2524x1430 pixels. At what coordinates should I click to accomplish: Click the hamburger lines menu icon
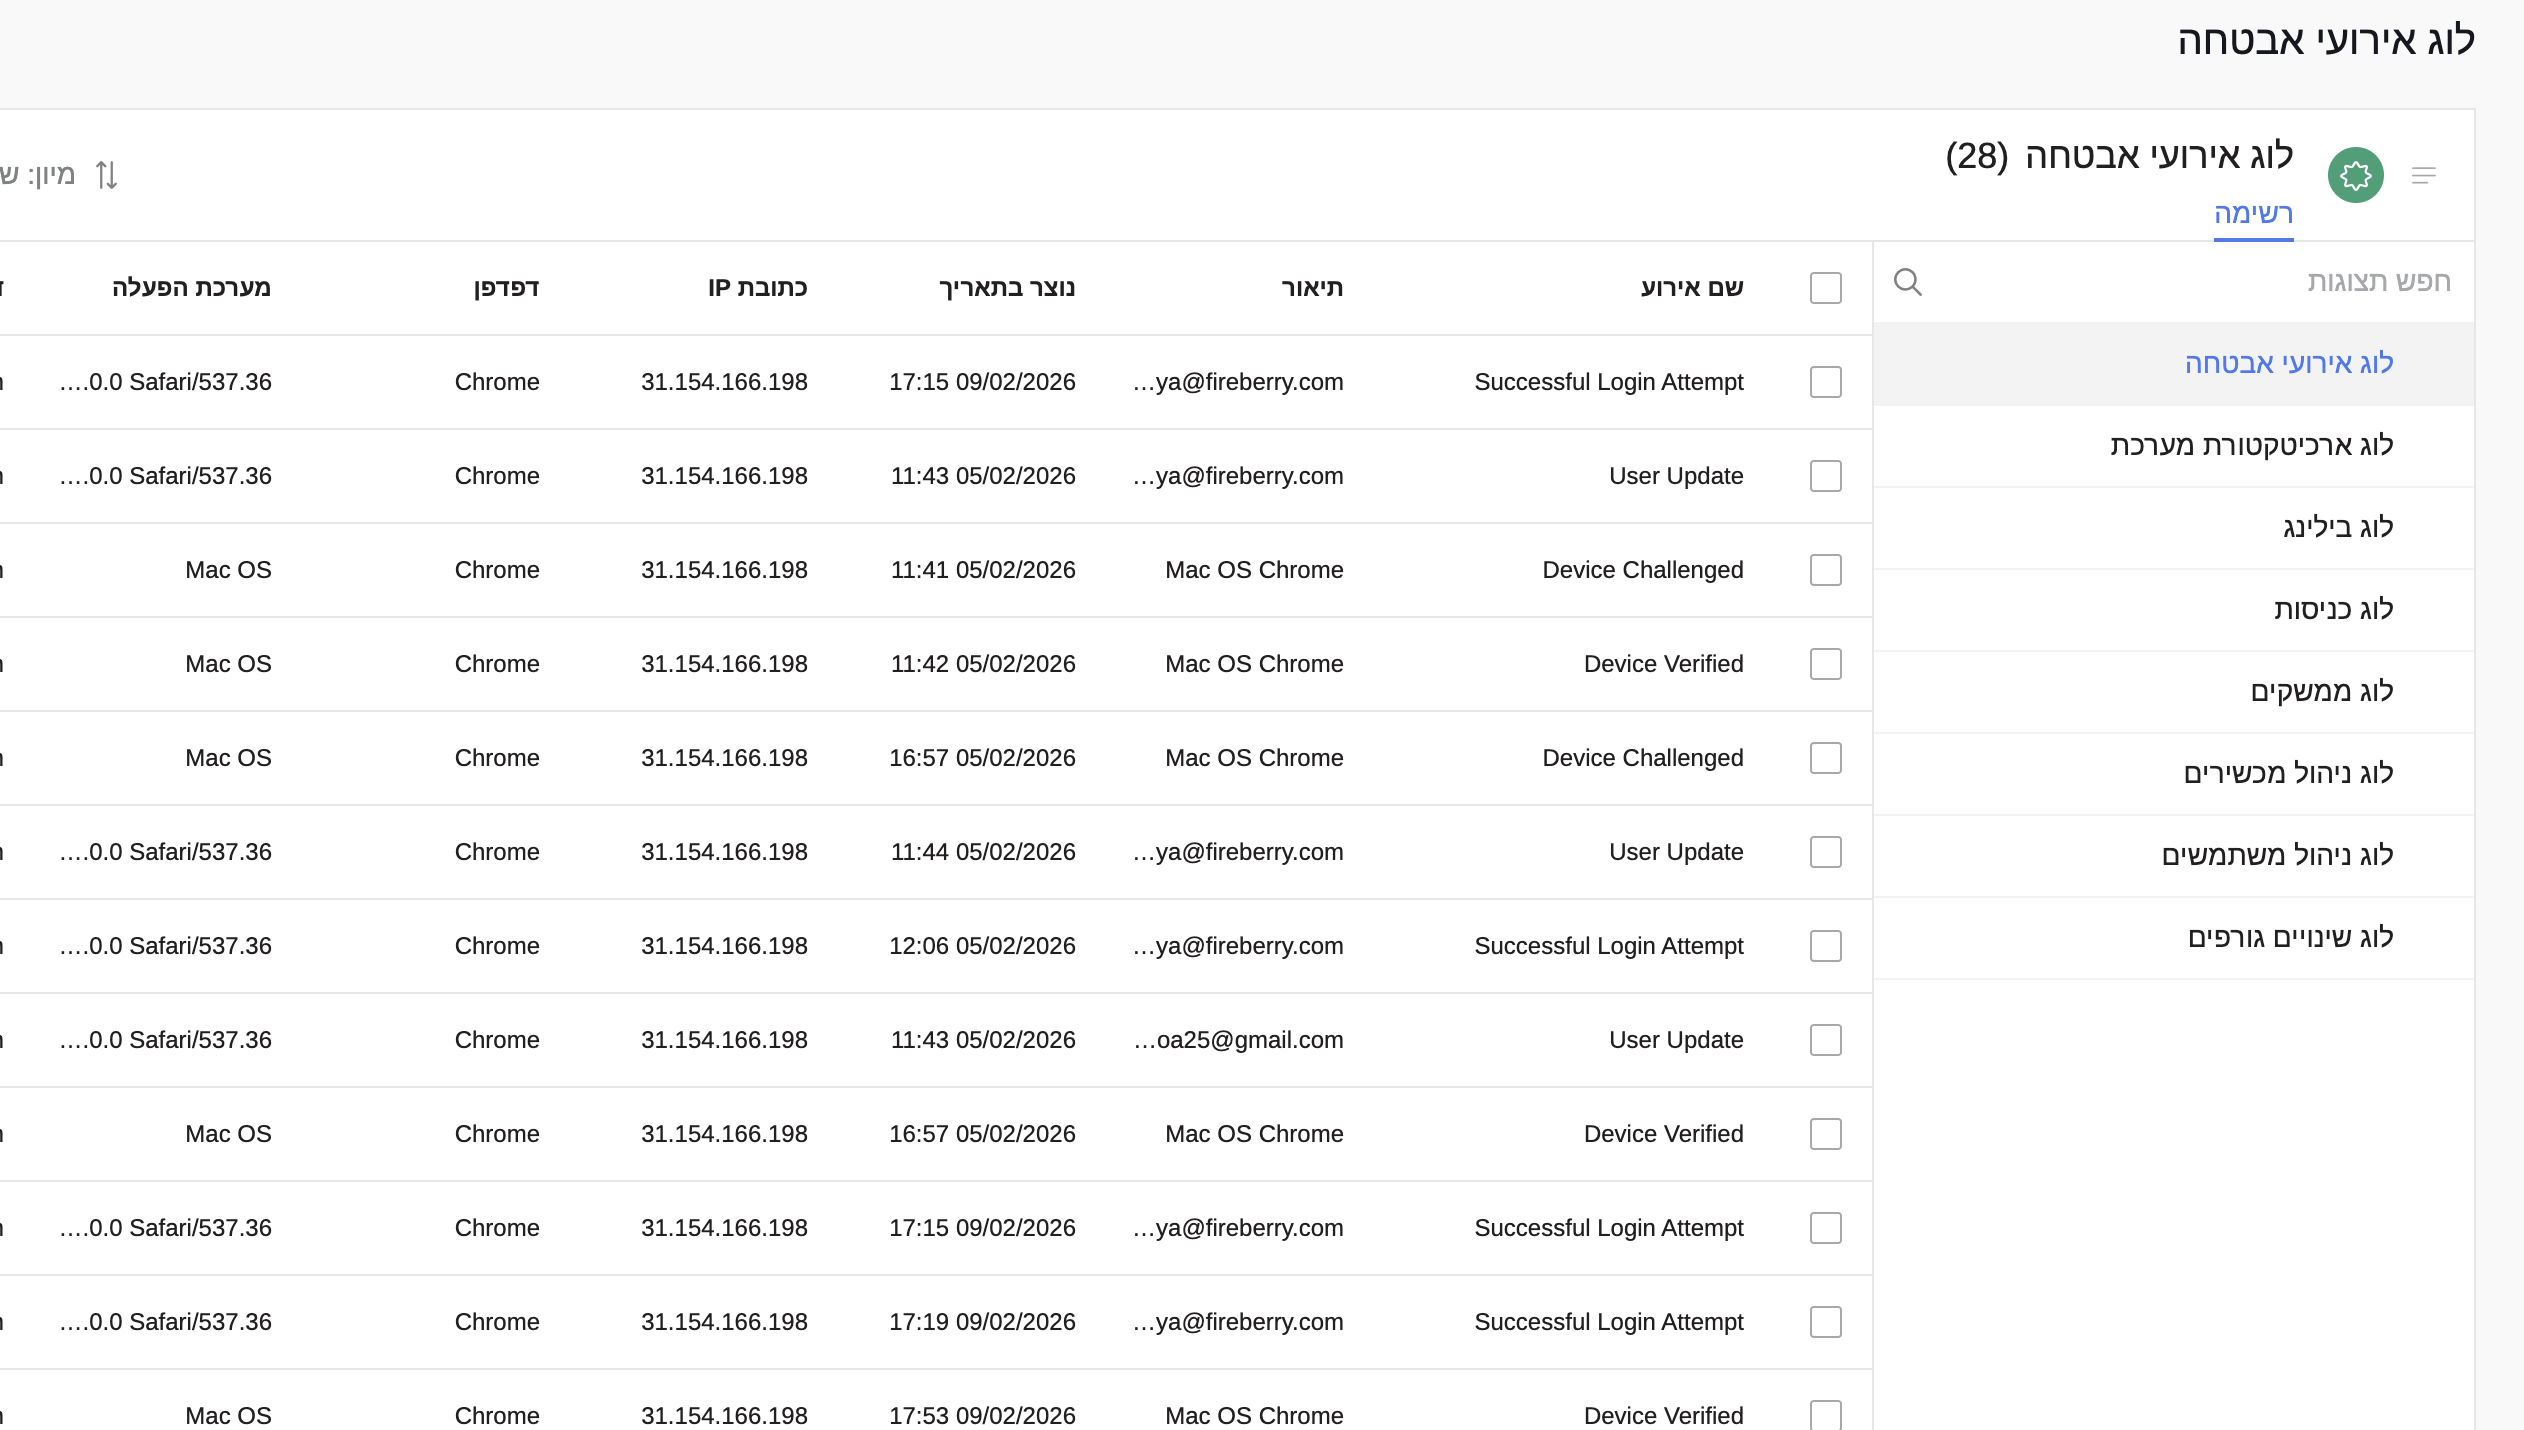(x=2423, y=176)
